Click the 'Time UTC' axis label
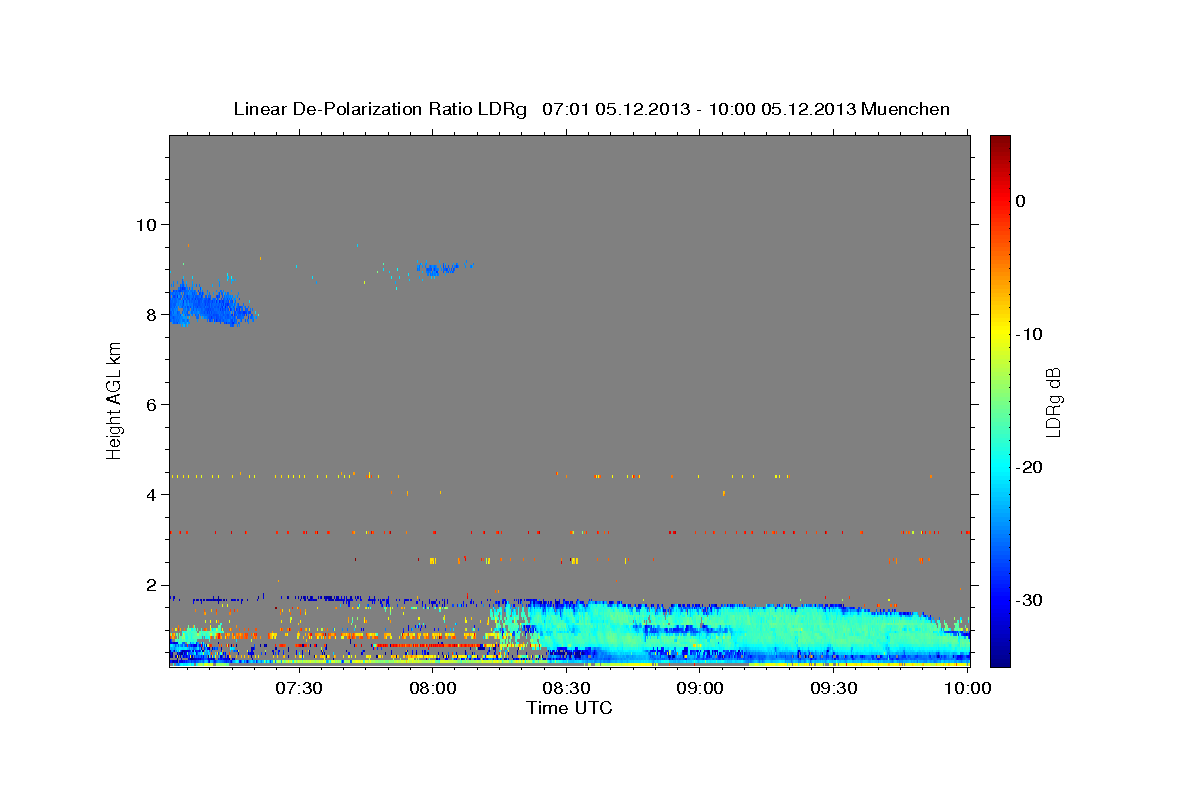1200x800 pixels. pos(569,708)
